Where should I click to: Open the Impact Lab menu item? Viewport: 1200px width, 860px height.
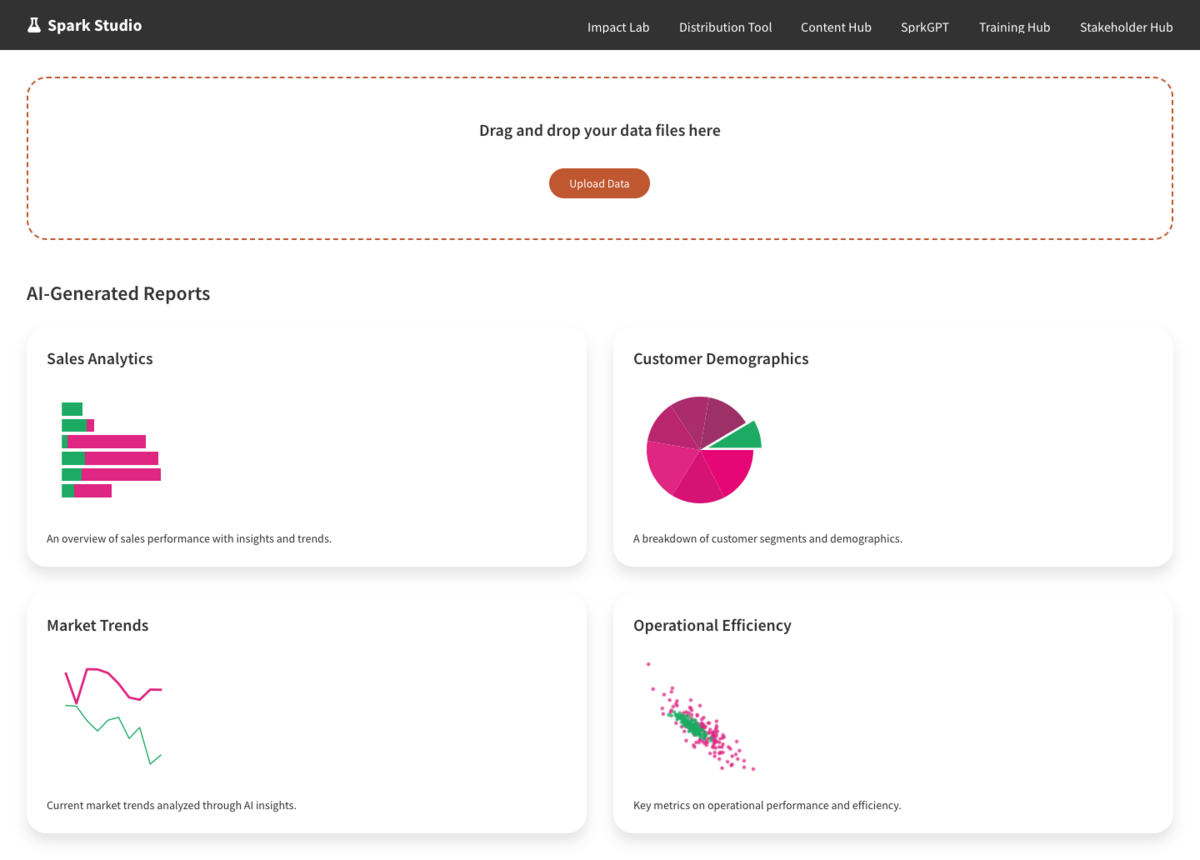tap(618, 27)
